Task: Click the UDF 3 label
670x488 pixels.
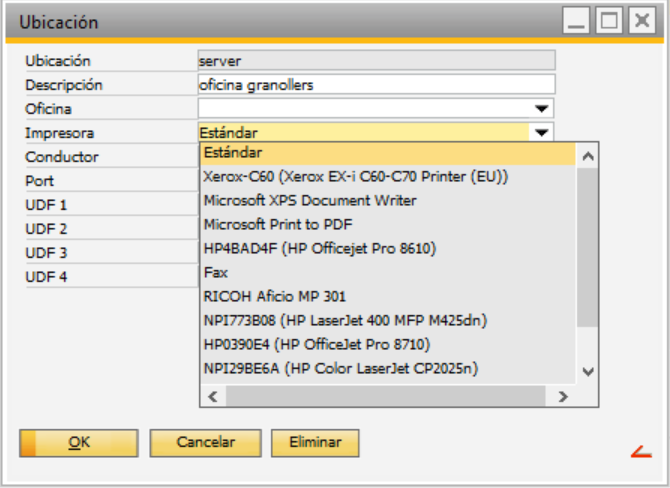Action: tap(46, 253)
